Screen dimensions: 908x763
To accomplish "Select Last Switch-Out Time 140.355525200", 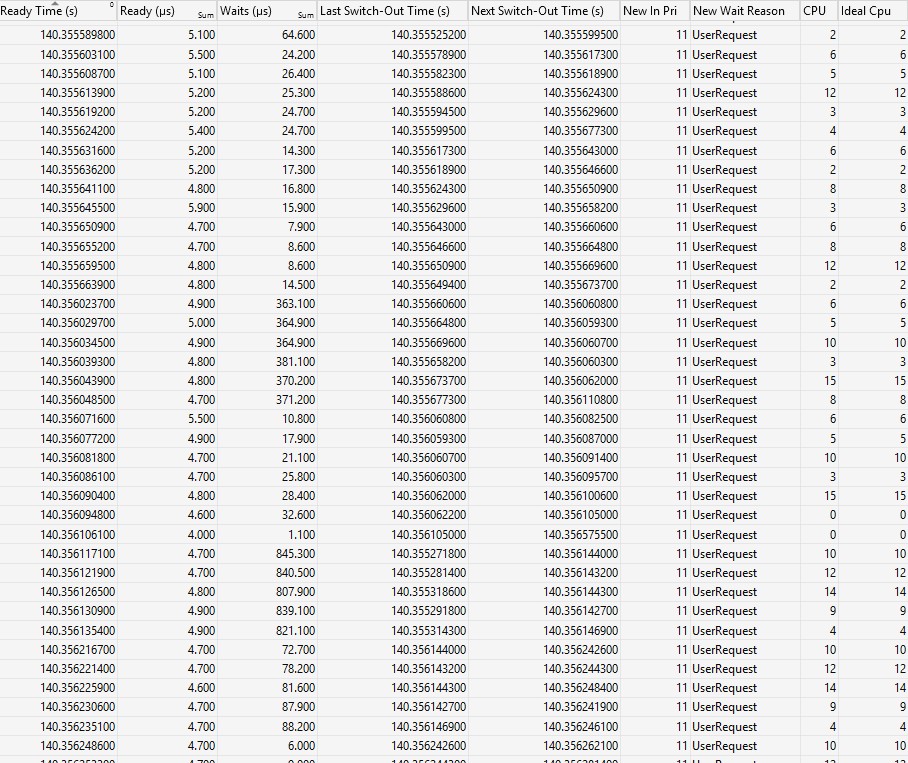I will click(429, 35).
